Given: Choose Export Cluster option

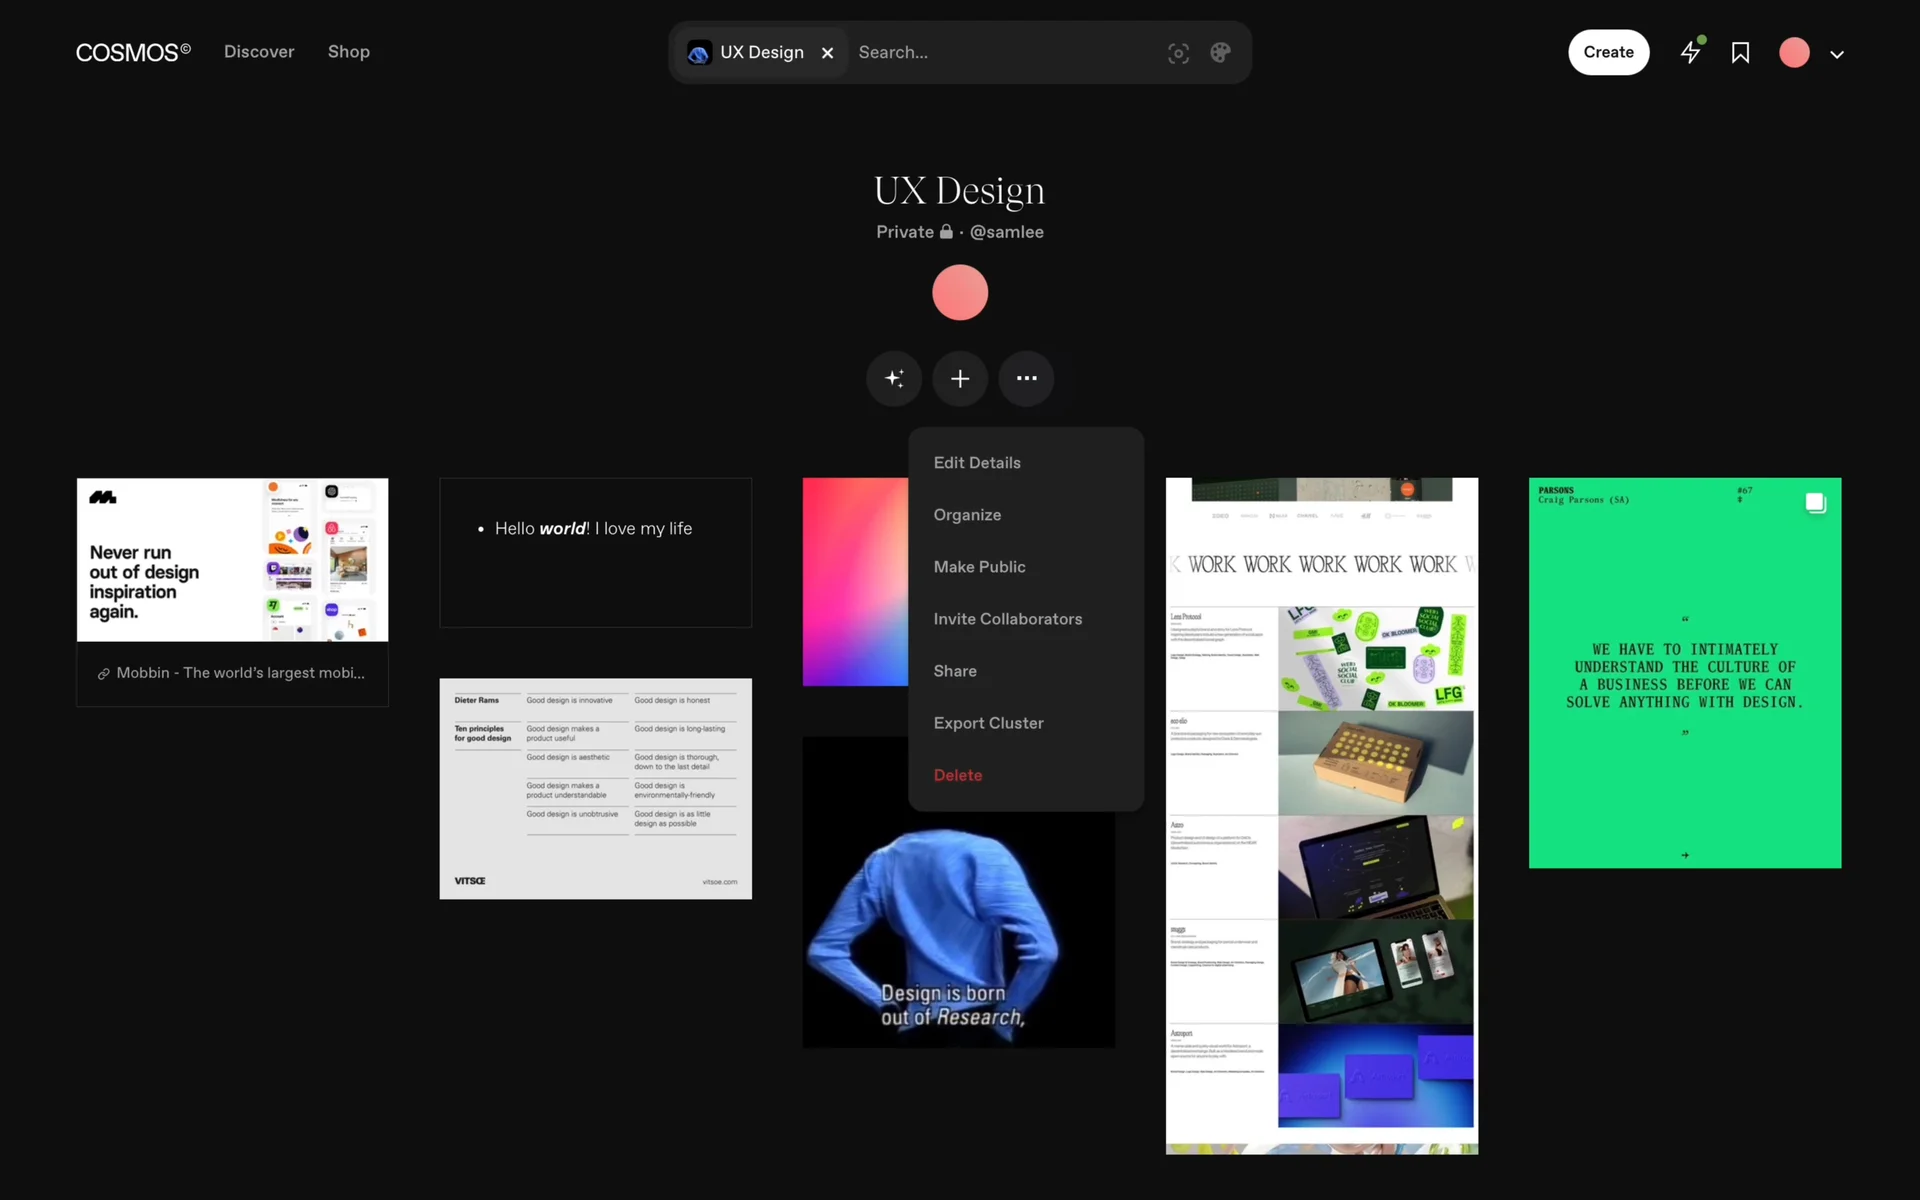Looking at the screenshot, I should [x=988, y=723].
